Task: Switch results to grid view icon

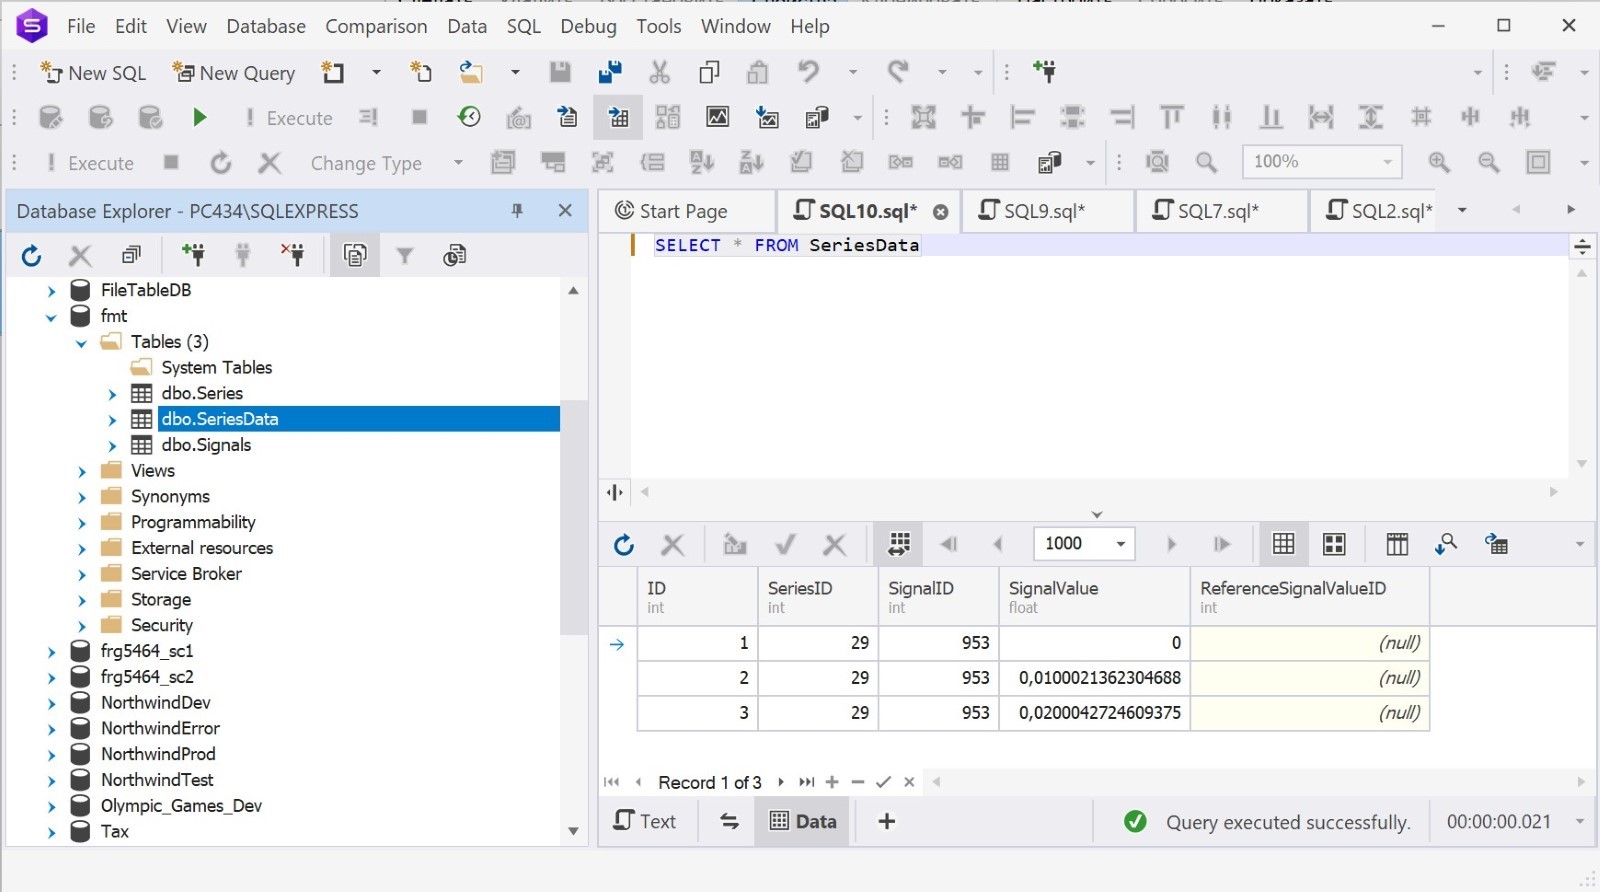Action: (1283, 544)
